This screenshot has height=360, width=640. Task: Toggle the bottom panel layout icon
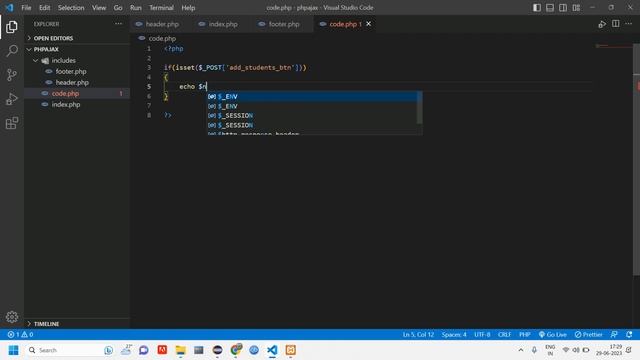tap(550, 8)
